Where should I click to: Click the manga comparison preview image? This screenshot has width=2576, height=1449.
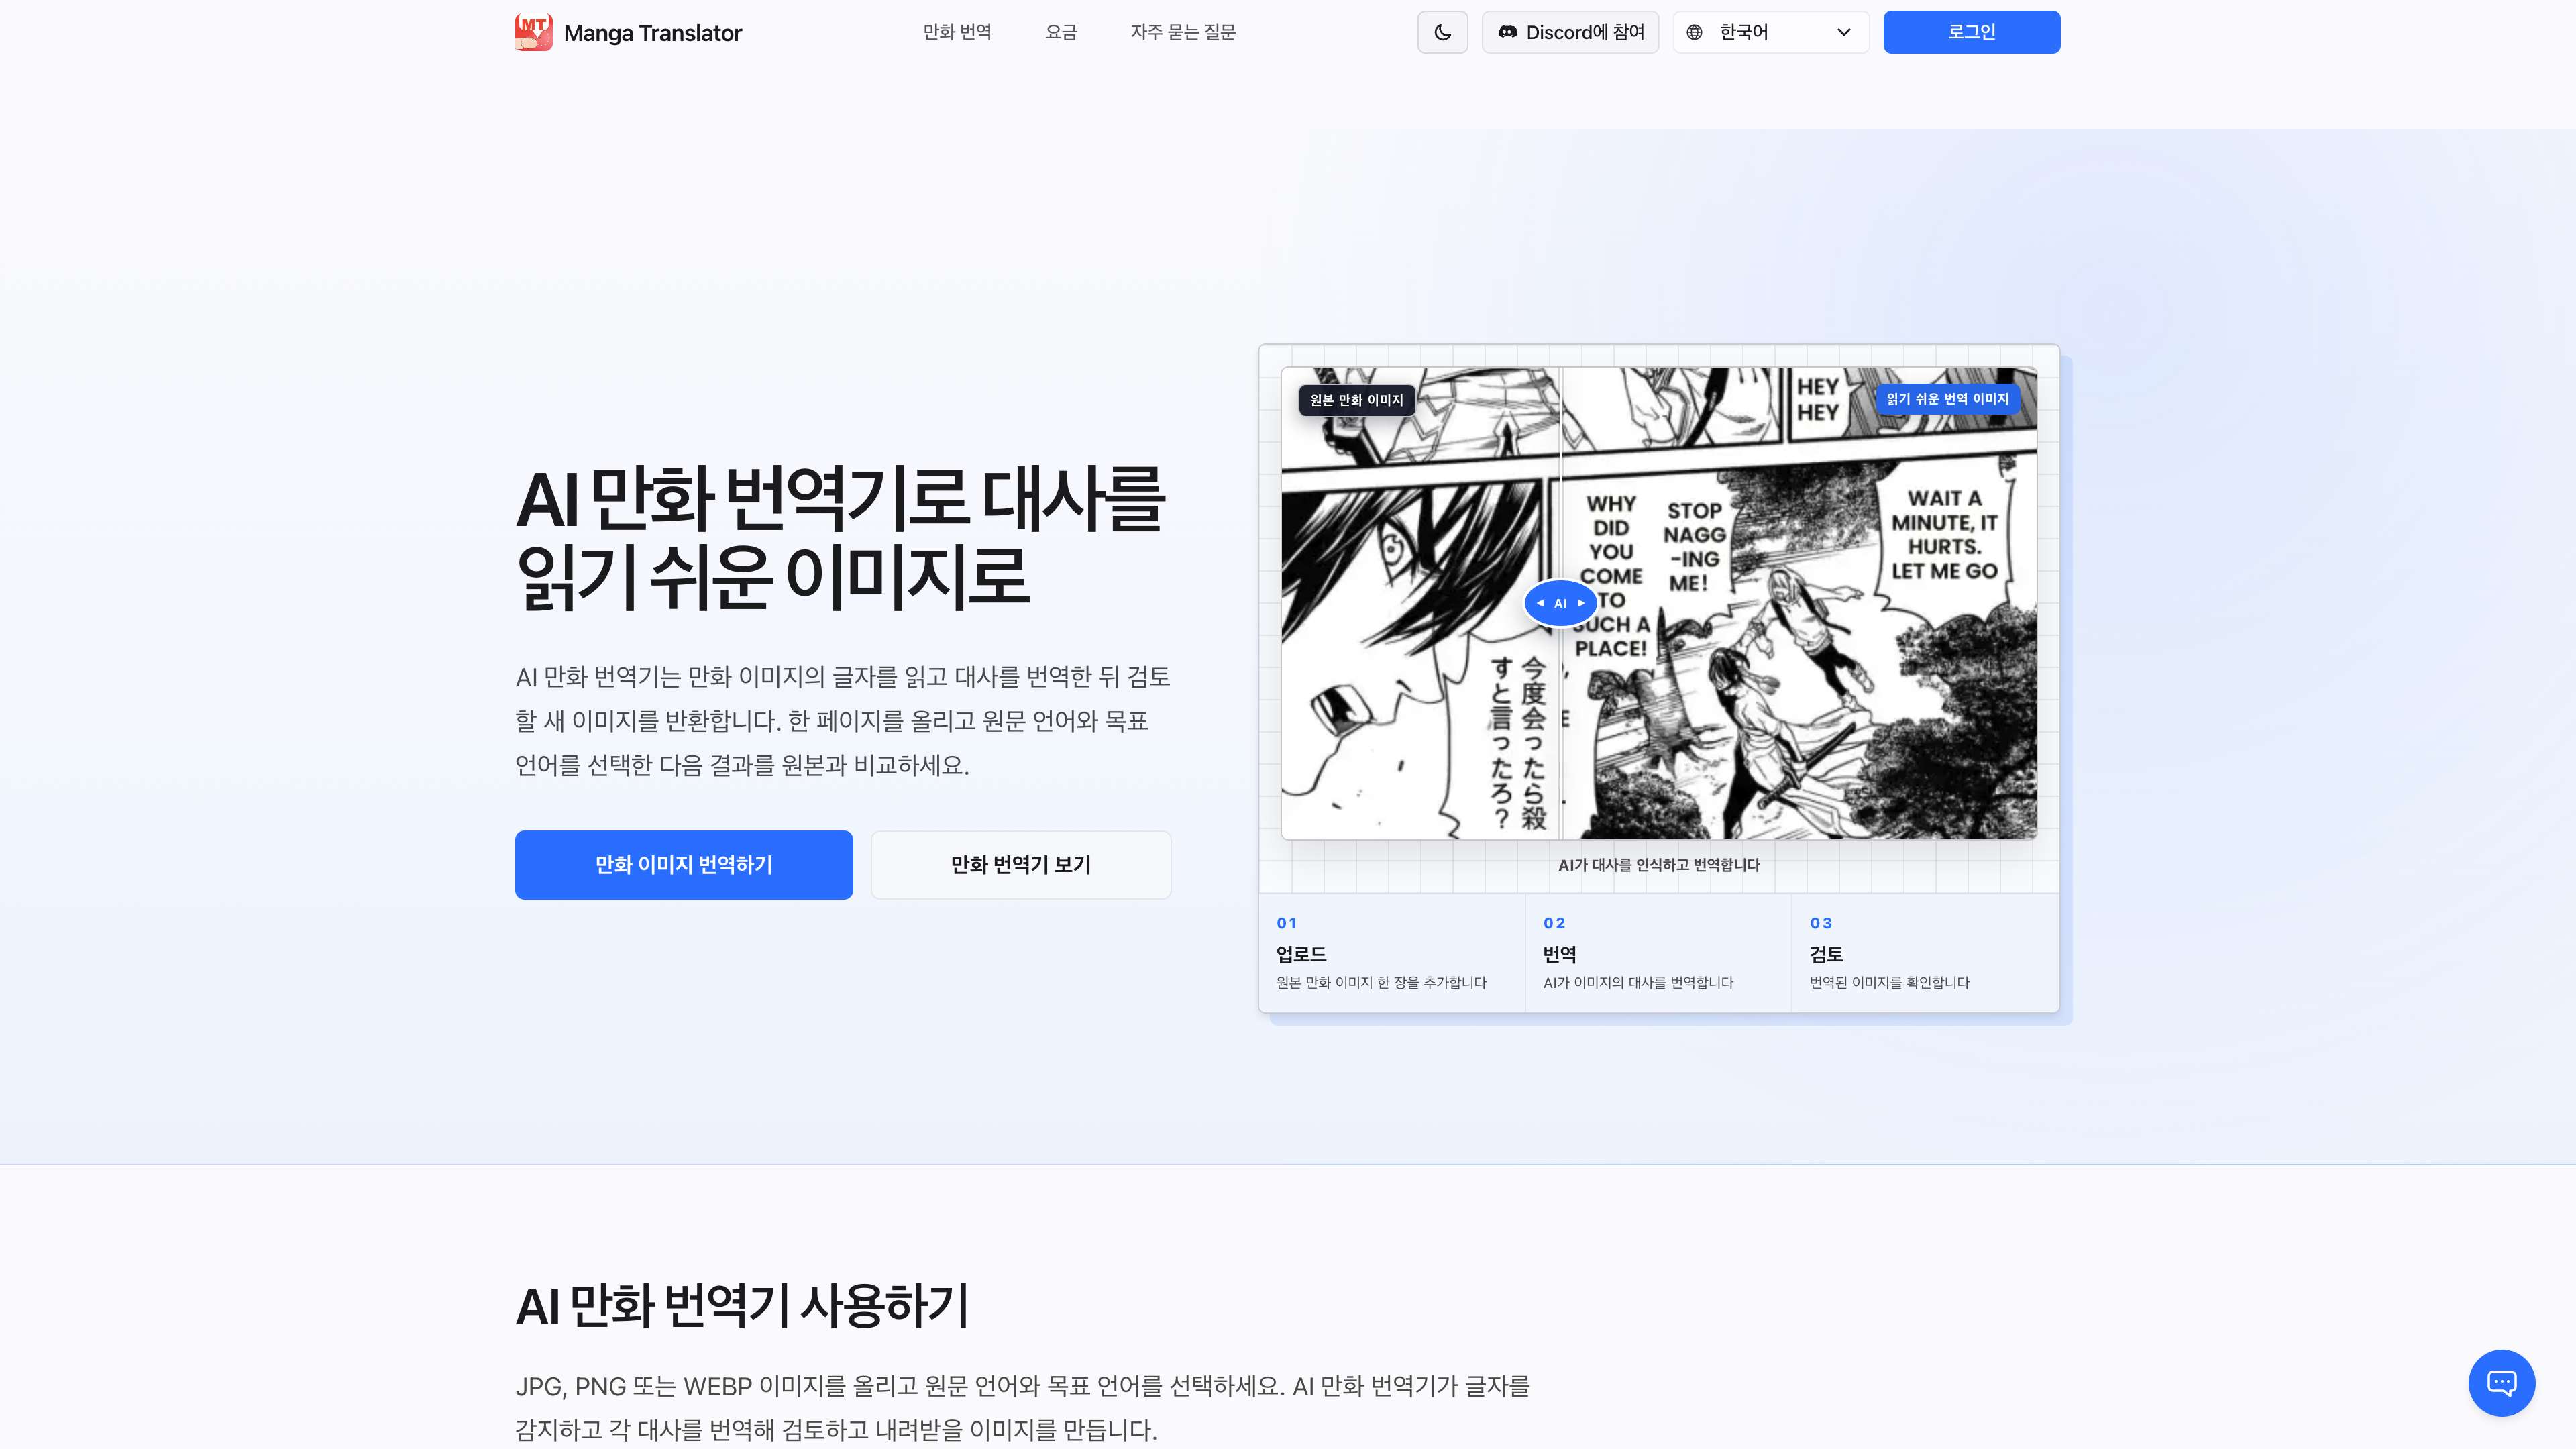1658,603
